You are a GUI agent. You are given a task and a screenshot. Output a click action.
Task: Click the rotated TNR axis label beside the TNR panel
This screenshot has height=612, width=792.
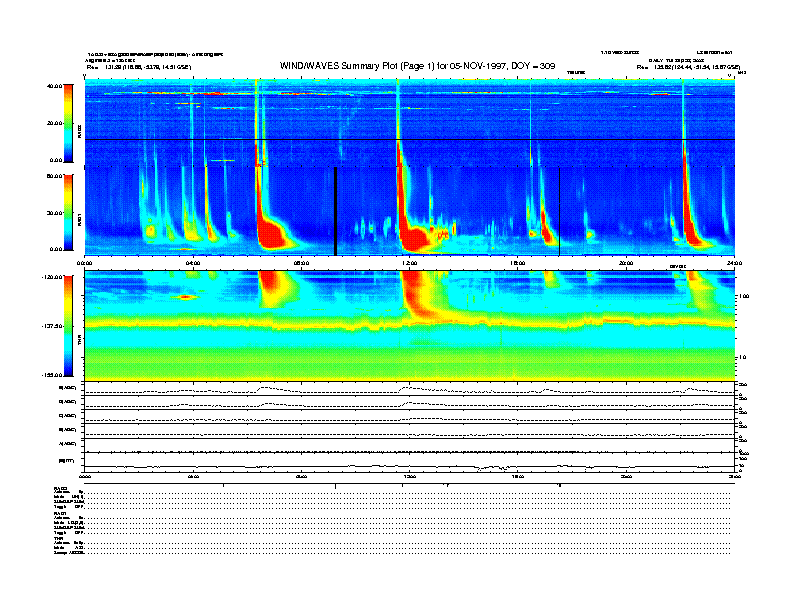click(79, 341)
